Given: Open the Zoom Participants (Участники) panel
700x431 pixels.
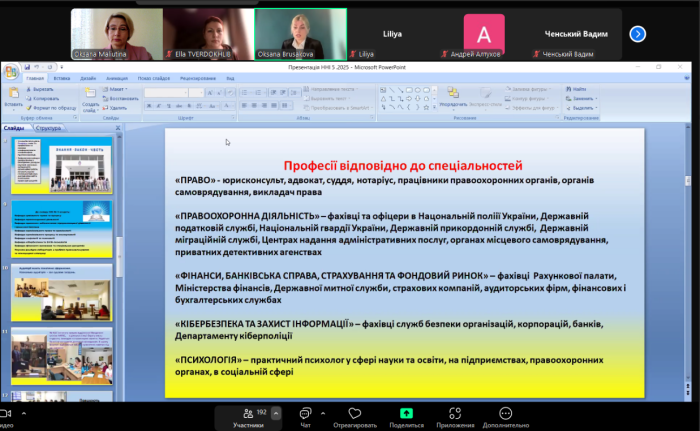Looking at the screenshot, I should pyautogui.click(x=247, y=415).
